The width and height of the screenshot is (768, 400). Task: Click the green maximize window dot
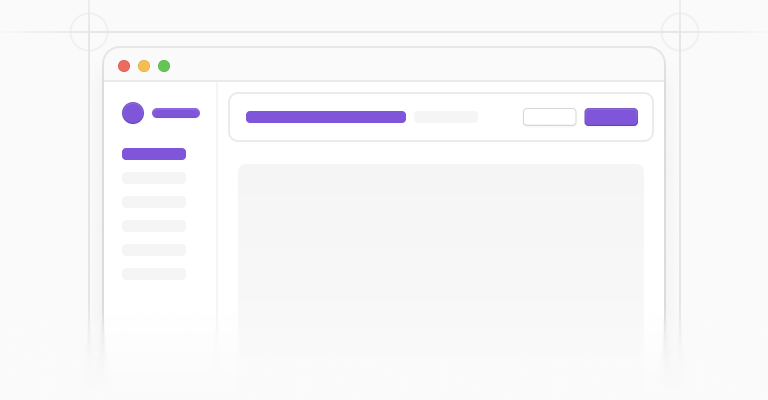point(164,66)
